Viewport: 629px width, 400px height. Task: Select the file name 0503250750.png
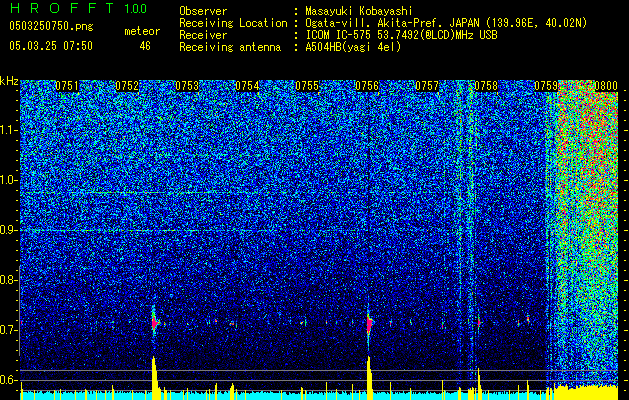pyautogui.click(x=51, y=26)
